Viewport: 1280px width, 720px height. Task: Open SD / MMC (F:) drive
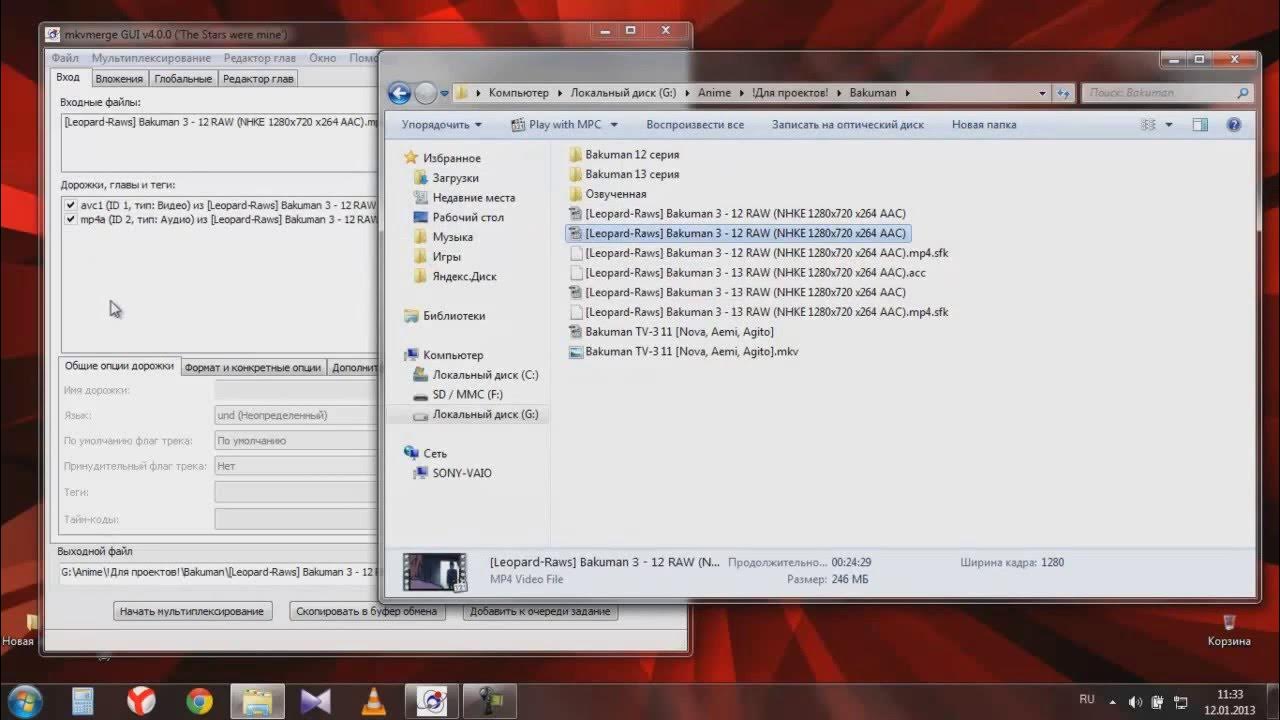pos(457,395)
